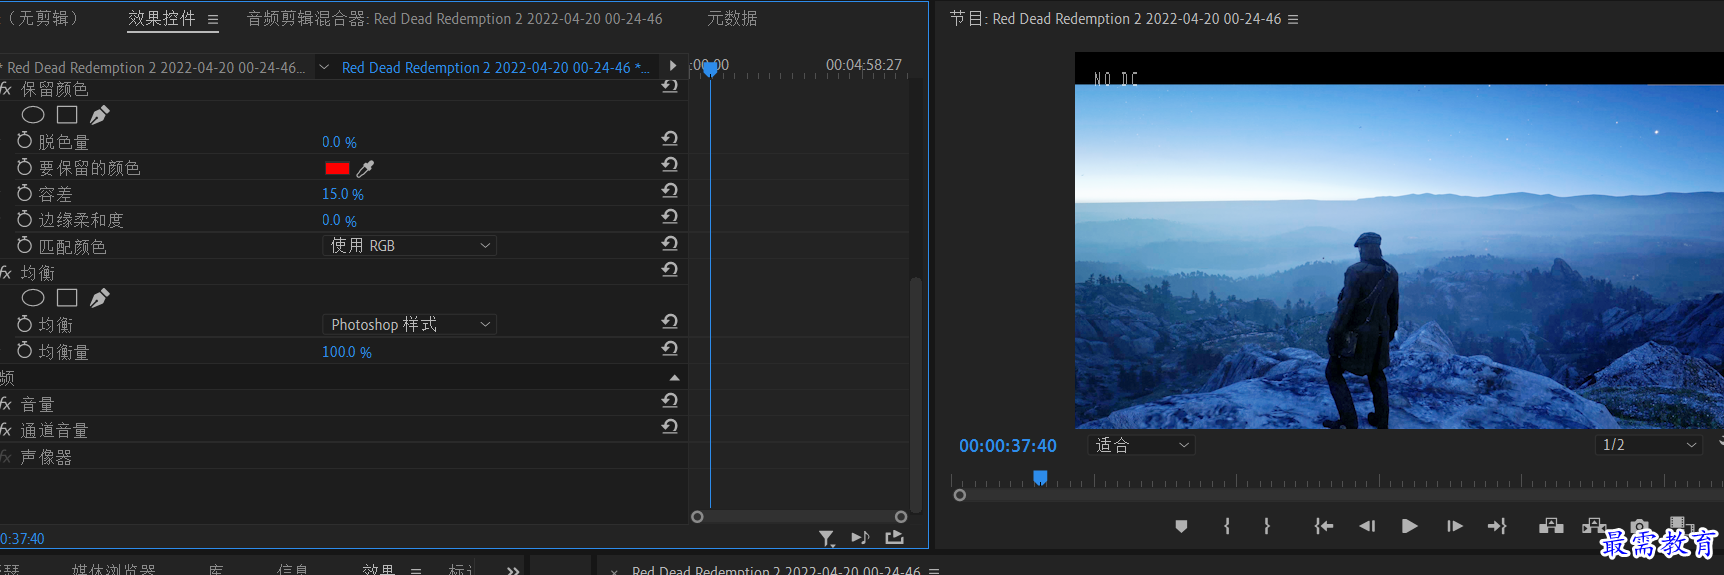Click 0.0 % value for 脱色量
This screenshot has width=1724, height=575.
pyautogui.click(x=339, y=142)
